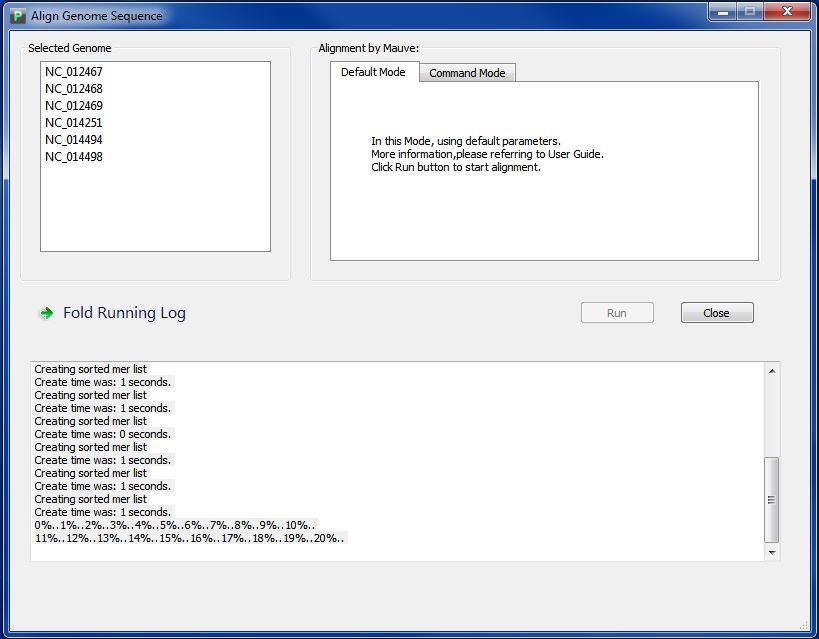Viewport: 819px width, 639px height.
Task: Minimize the Align Genome Sequence window
Action: (723, 11)
